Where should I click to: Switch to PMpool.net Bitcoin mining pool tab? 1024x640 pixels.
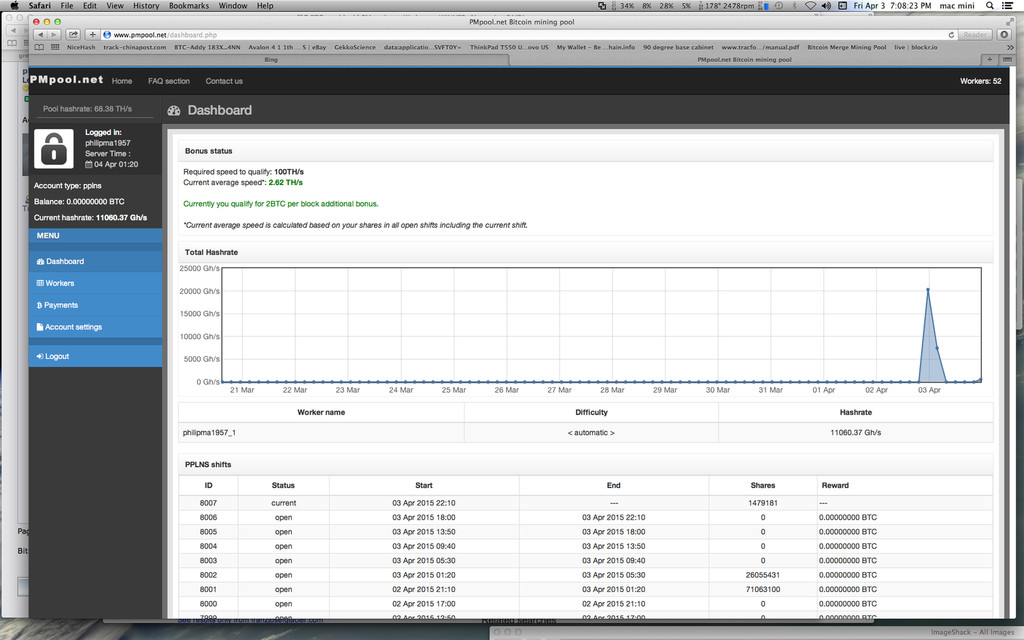744,59
